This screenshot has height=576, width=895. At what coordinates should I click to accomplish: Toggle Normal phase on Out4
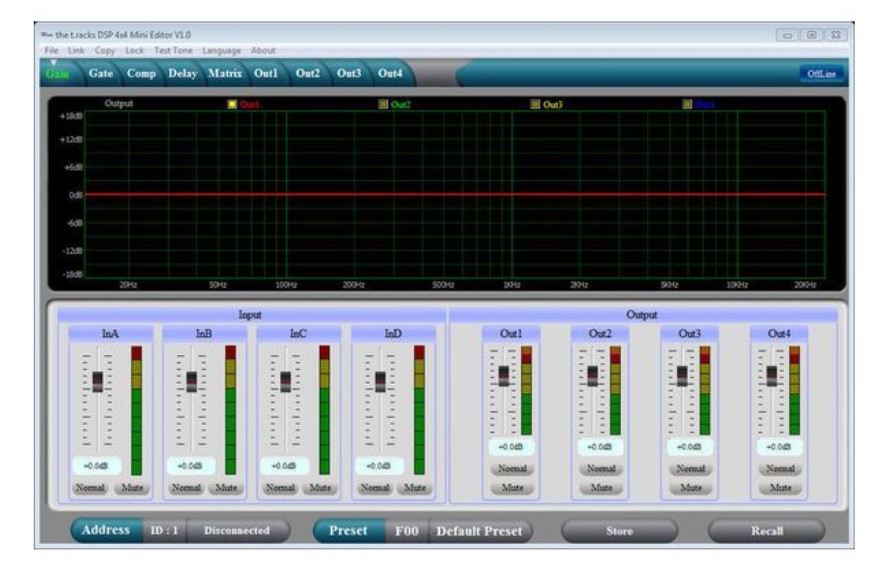(780, 469)
